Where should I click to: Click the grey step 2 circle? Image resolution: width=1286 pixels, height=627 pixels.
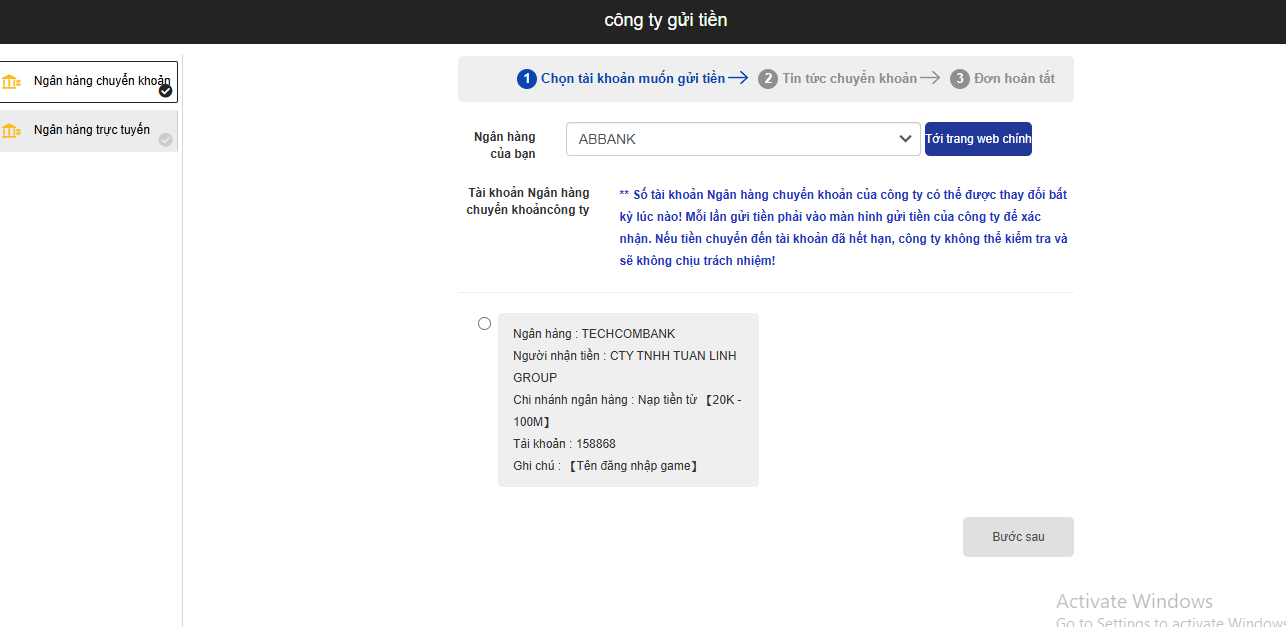tap(768, 79)
